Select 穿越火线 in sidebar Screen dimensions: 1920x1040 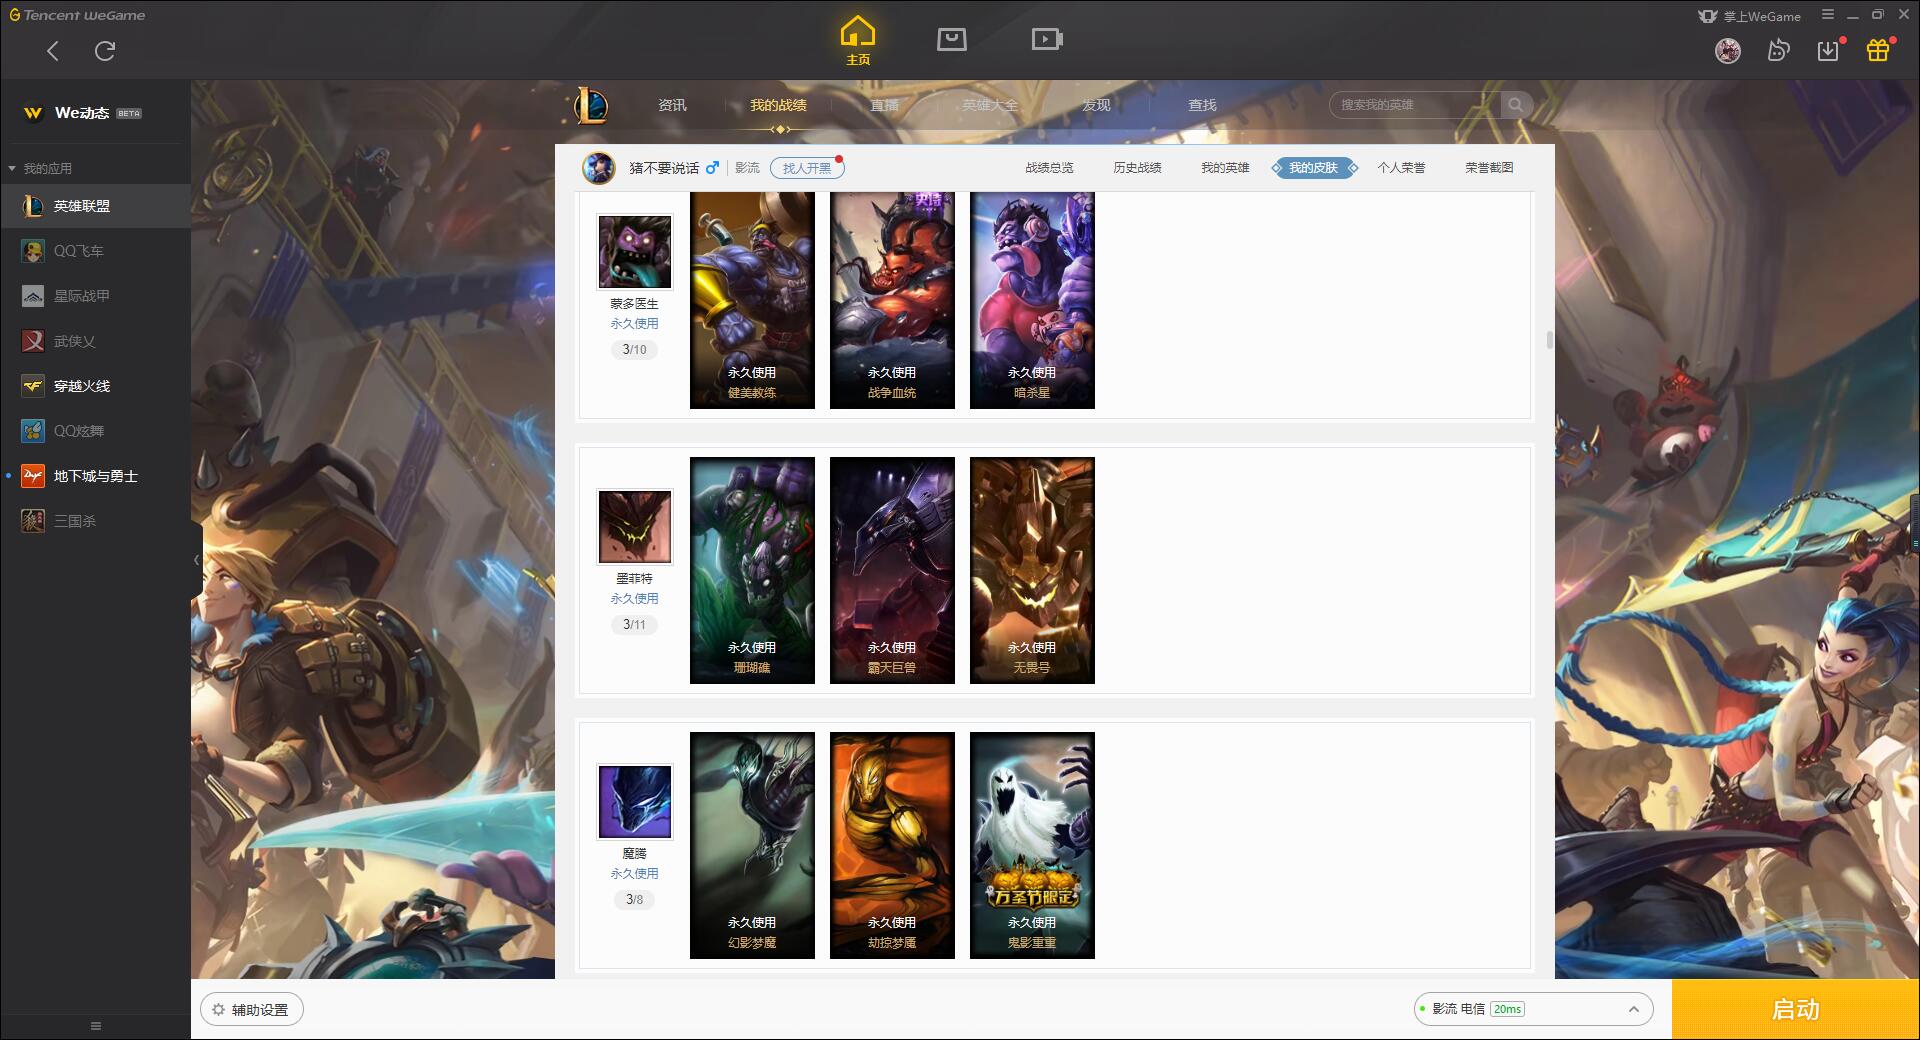coord(95,386)
